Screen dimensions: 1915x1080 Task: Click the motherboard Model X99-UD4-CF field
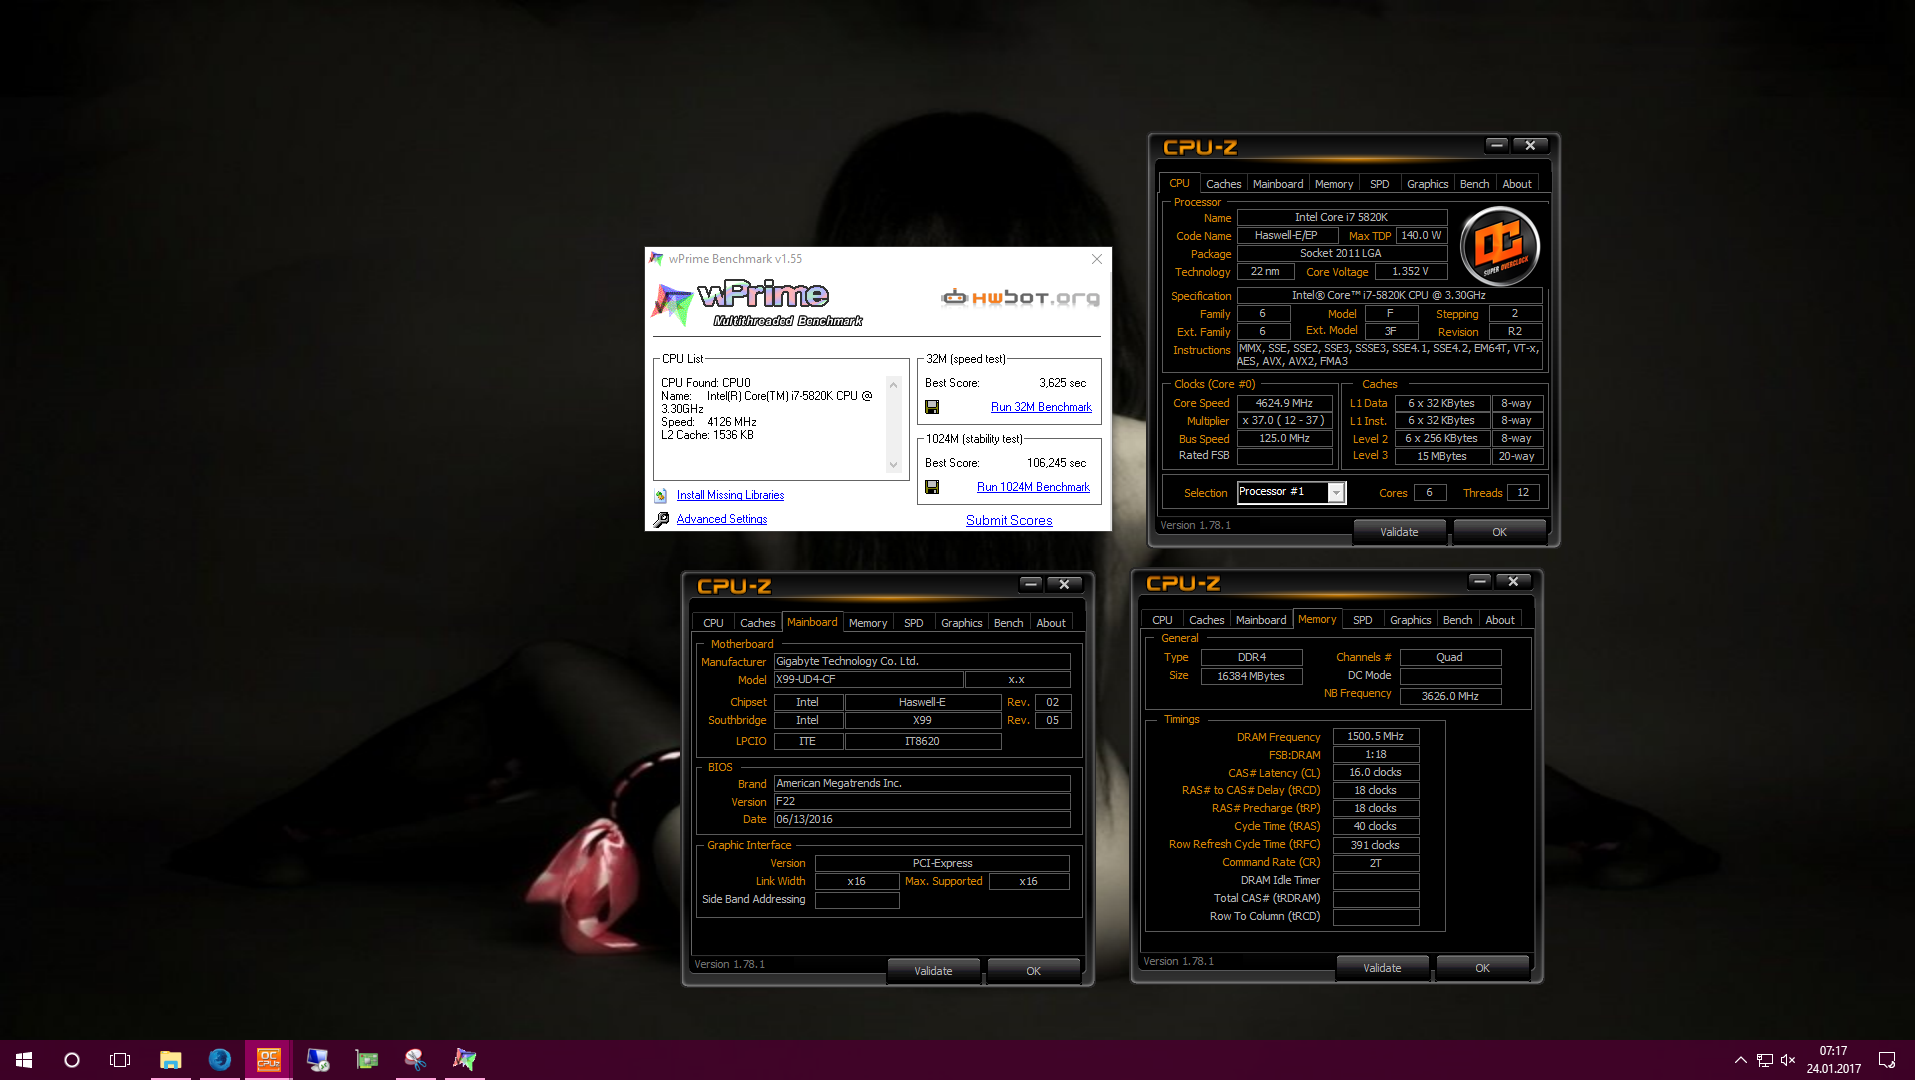coord(868,679)
